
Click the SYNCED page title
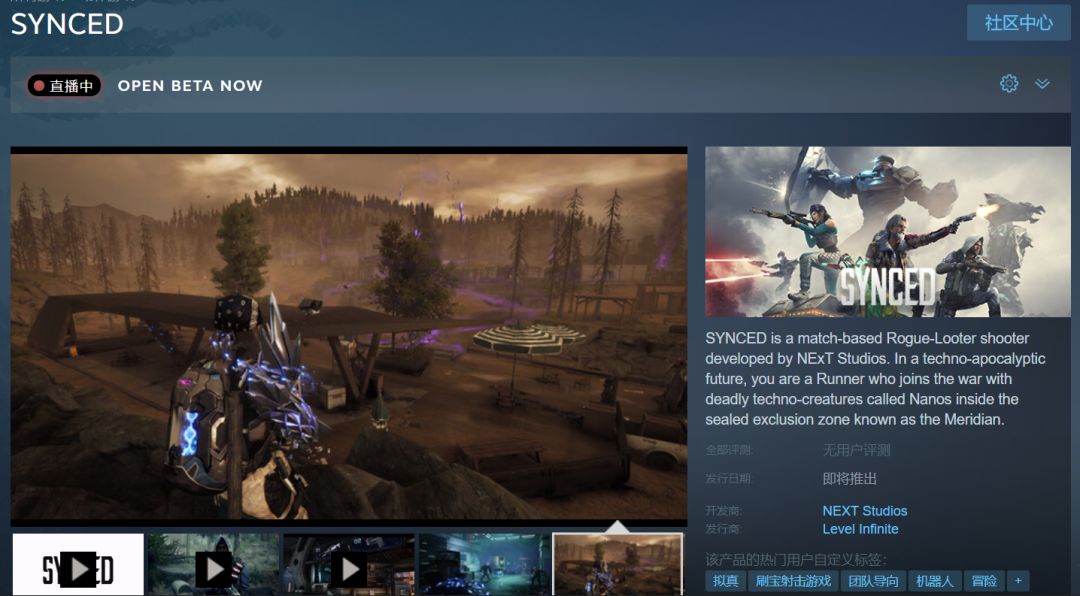(67, 25)
